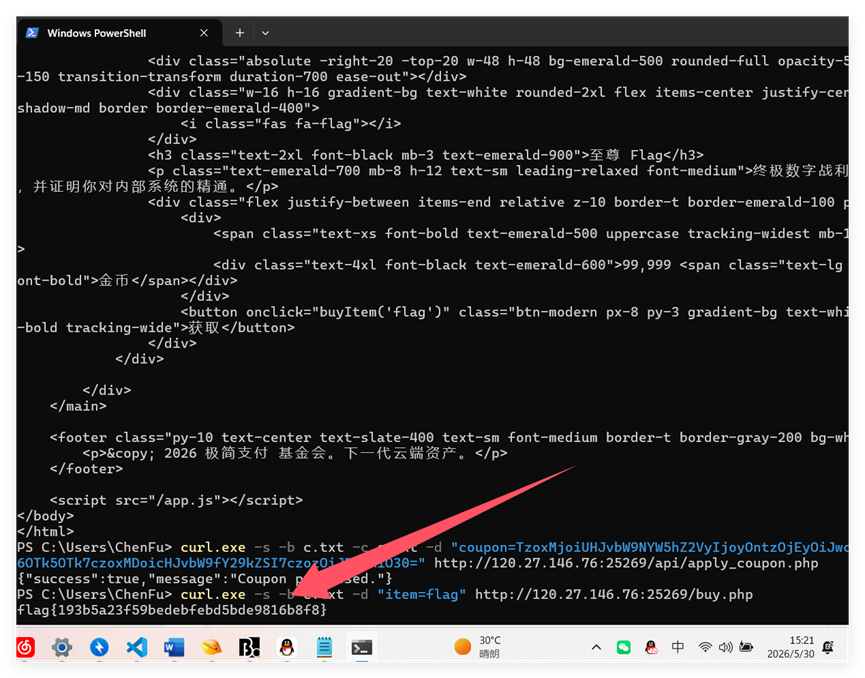Click the apply_coupon.php URL text
Viewport: 865px width, 678px height.
pyautogui.click(x=626, y=563)
